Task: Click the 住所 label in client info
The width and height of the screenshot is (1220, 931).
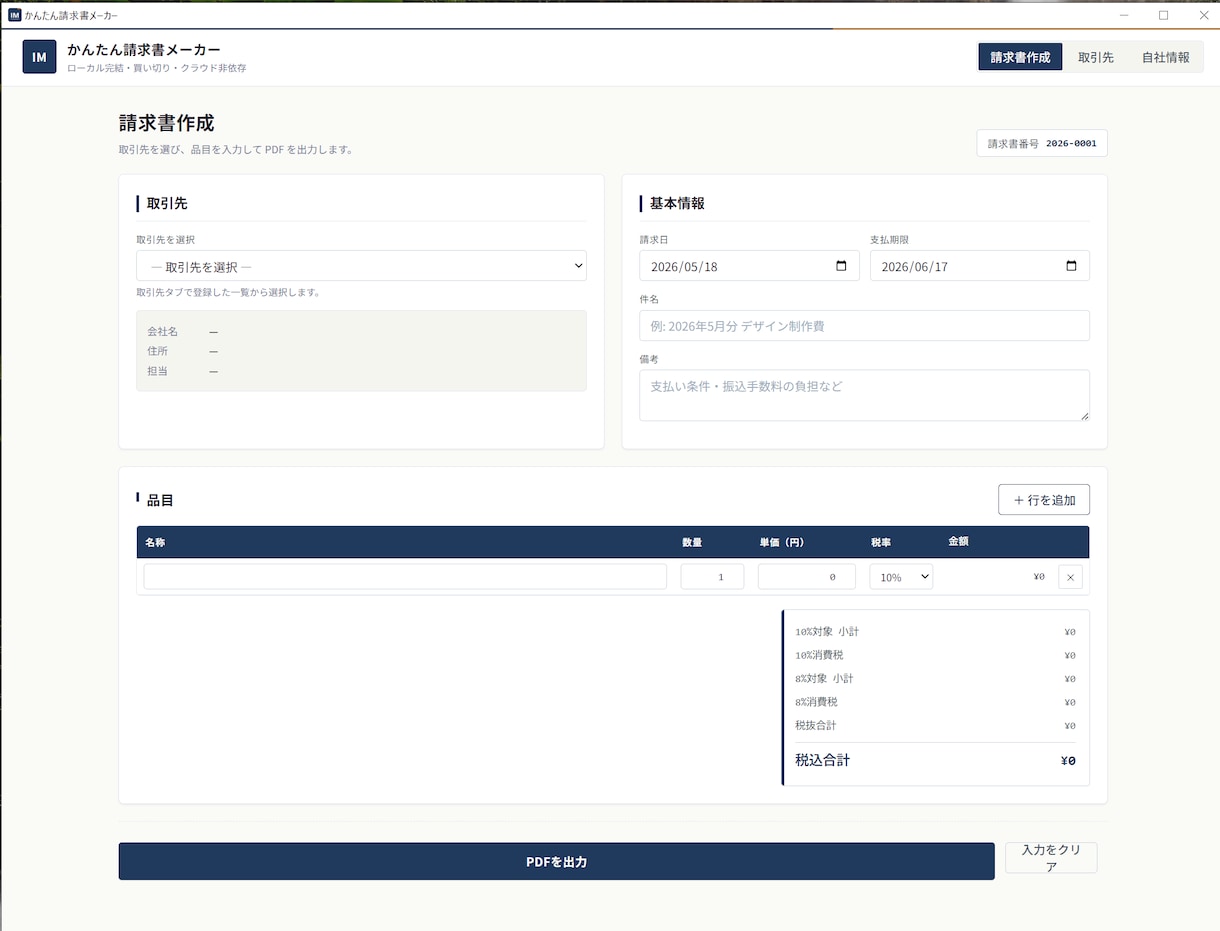Action: pyautogui.click(x=157, y=351)
